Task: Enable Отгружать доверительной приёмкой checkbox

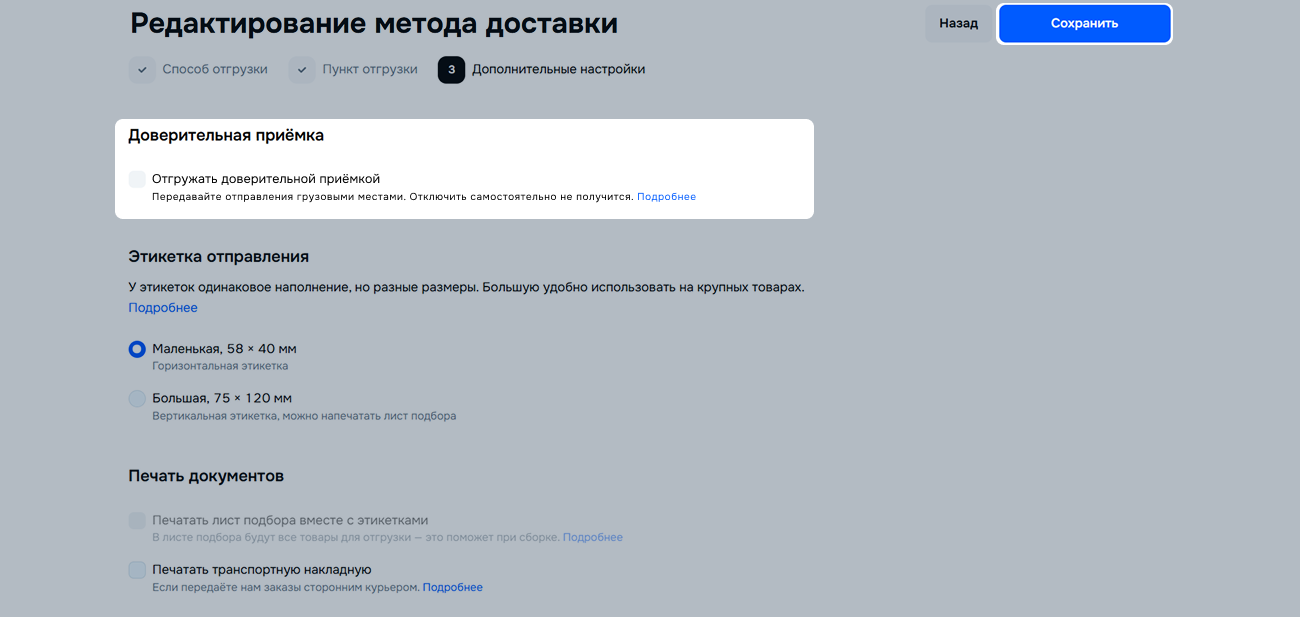Action: (137, 179)
